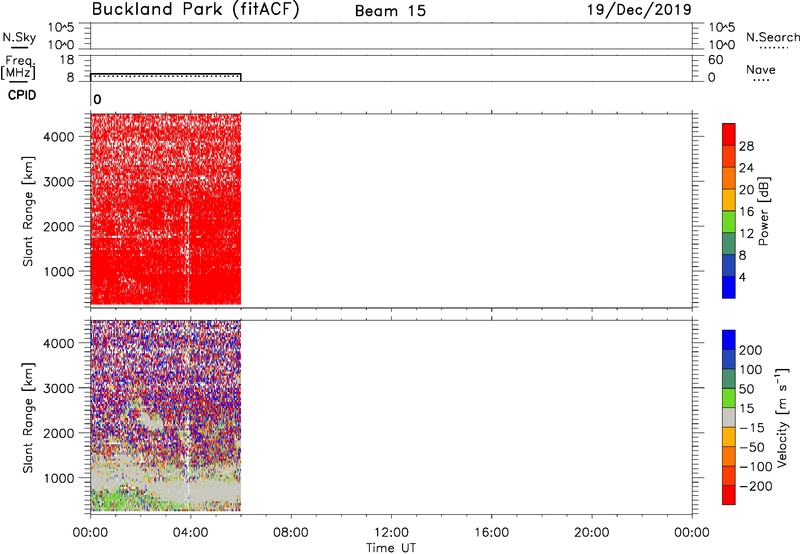Click the 'Power [dB]' colorbar label

pos(763,211)
